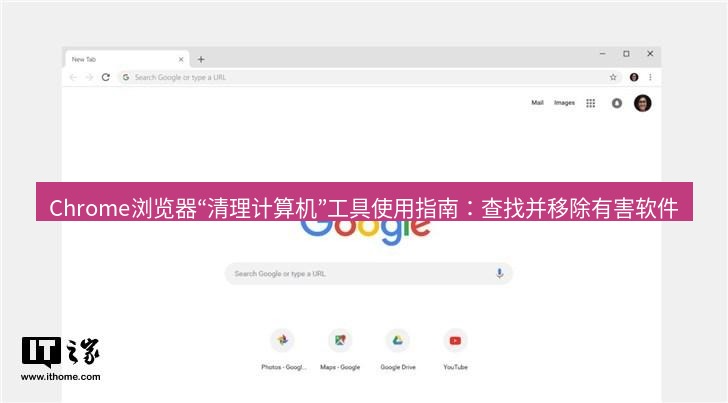Go forward with the forward arrow

click(x=90, y=77)
